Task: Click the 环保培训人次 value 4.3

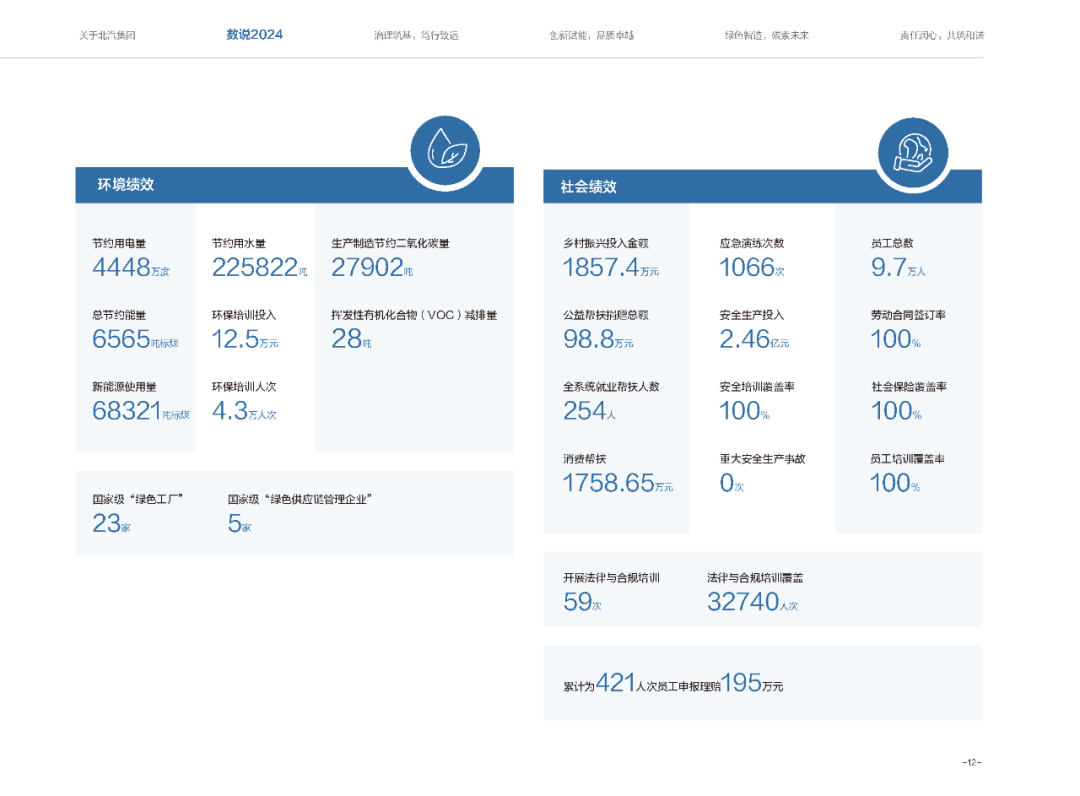Action: point(229,411)
